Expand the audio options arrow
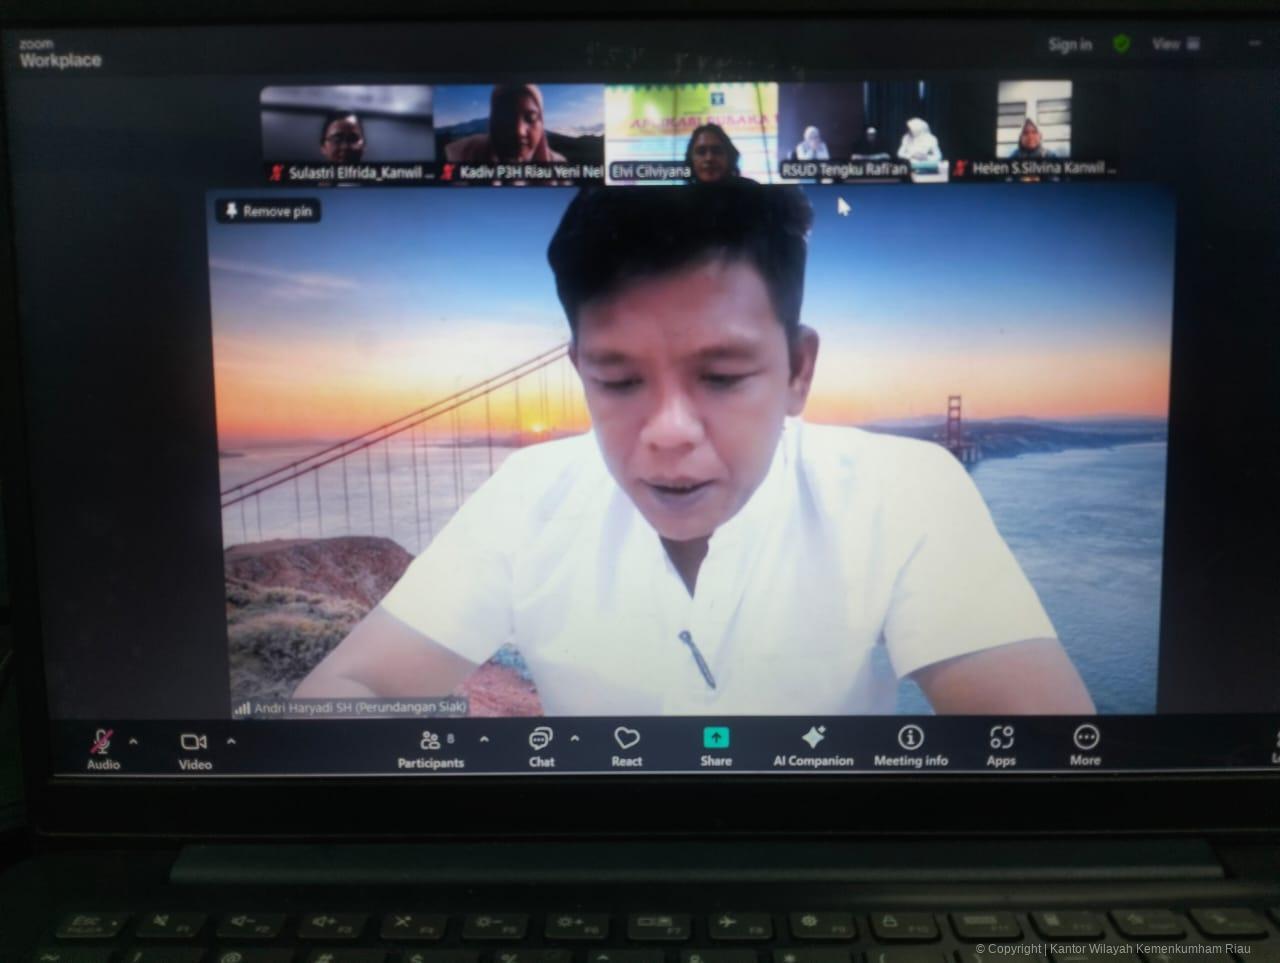This screenshot has height=963, width=1280. click(134, 742)
